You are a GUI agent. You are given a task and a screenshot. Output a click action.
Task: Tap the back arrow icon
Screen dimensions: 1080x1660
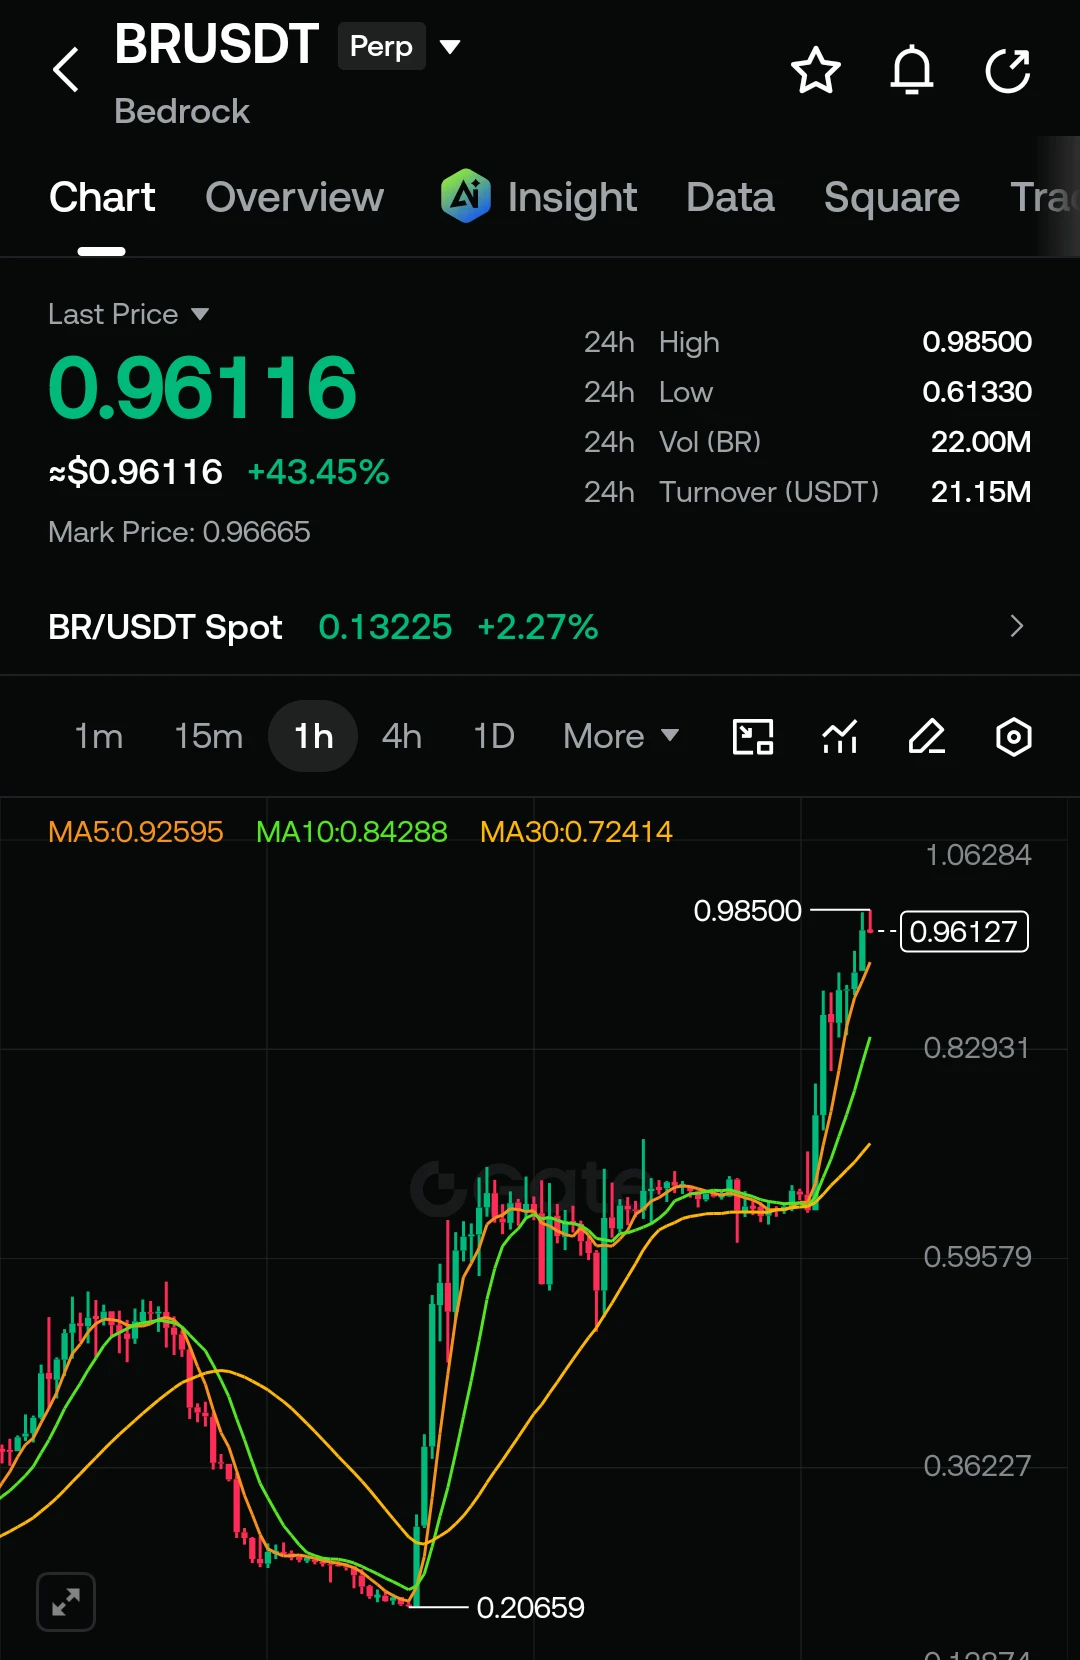[x=66, y=70]
